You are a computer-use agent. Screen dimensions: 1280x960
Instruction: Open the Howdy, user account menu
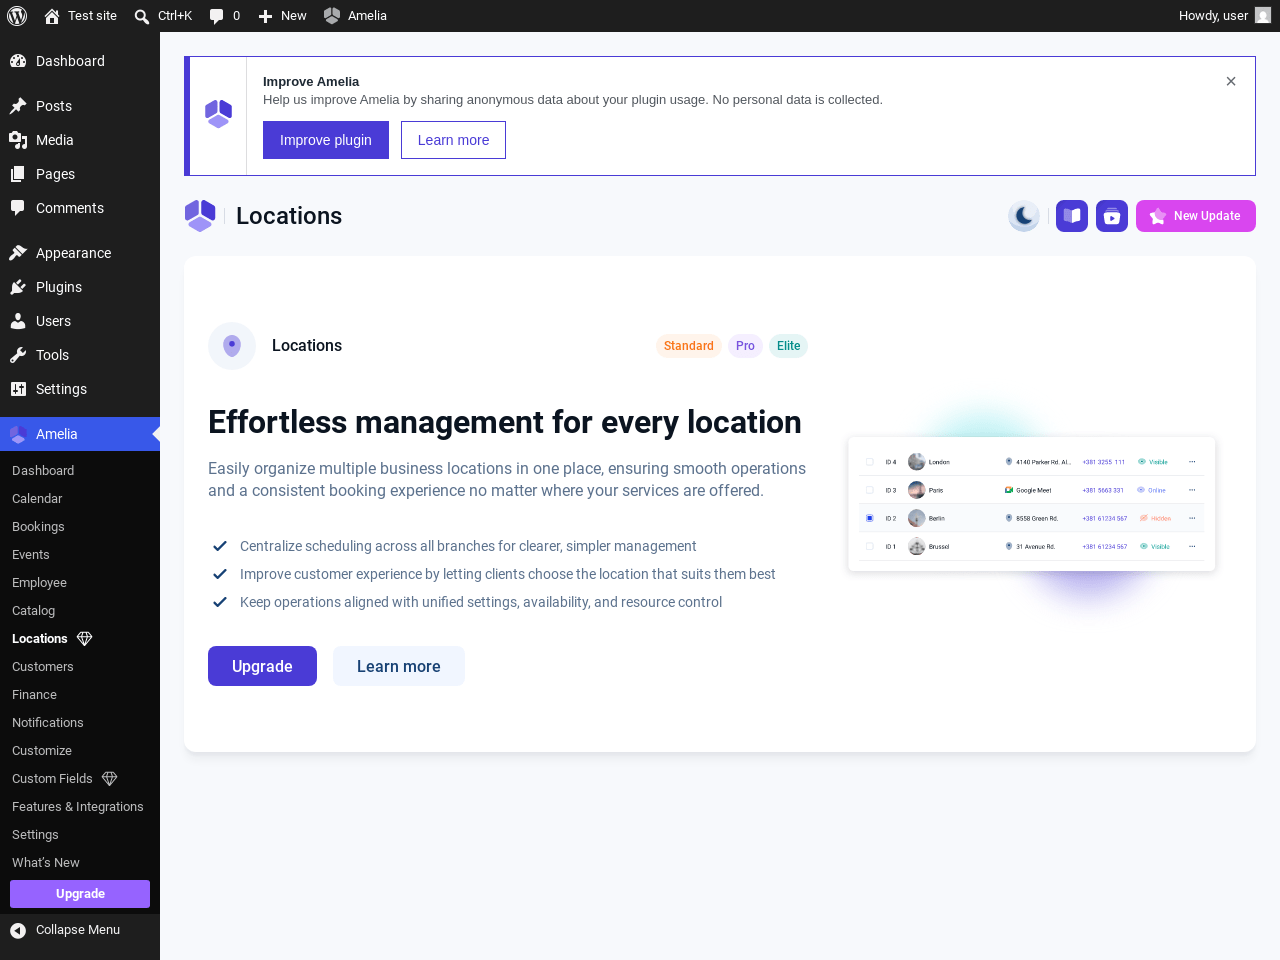1224,16
